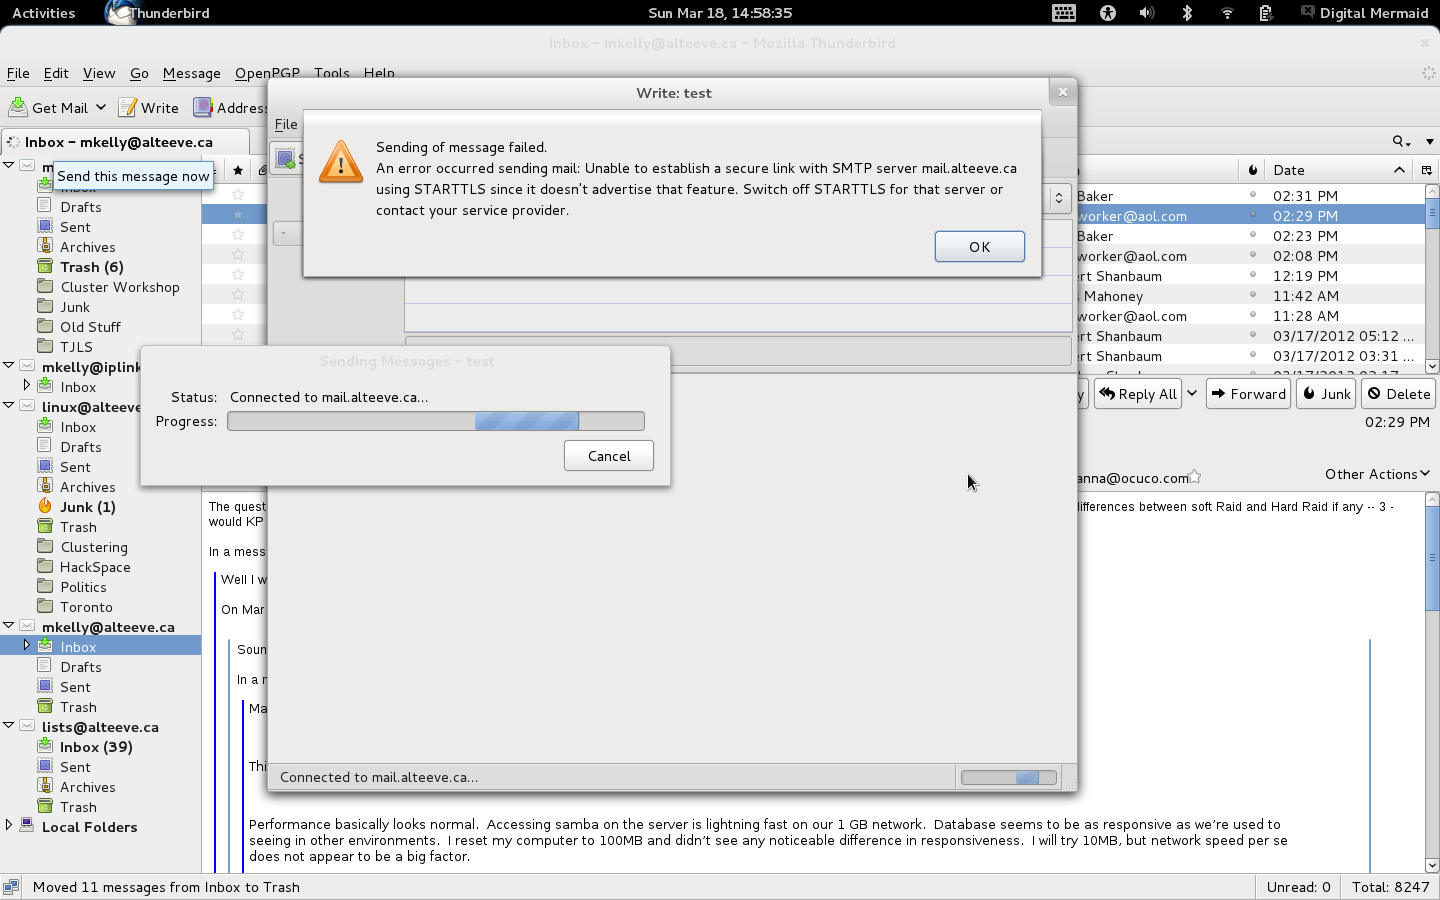
Task: Mark the open message as Junk
Action: pyautogui.click(x=1326, y=394)
